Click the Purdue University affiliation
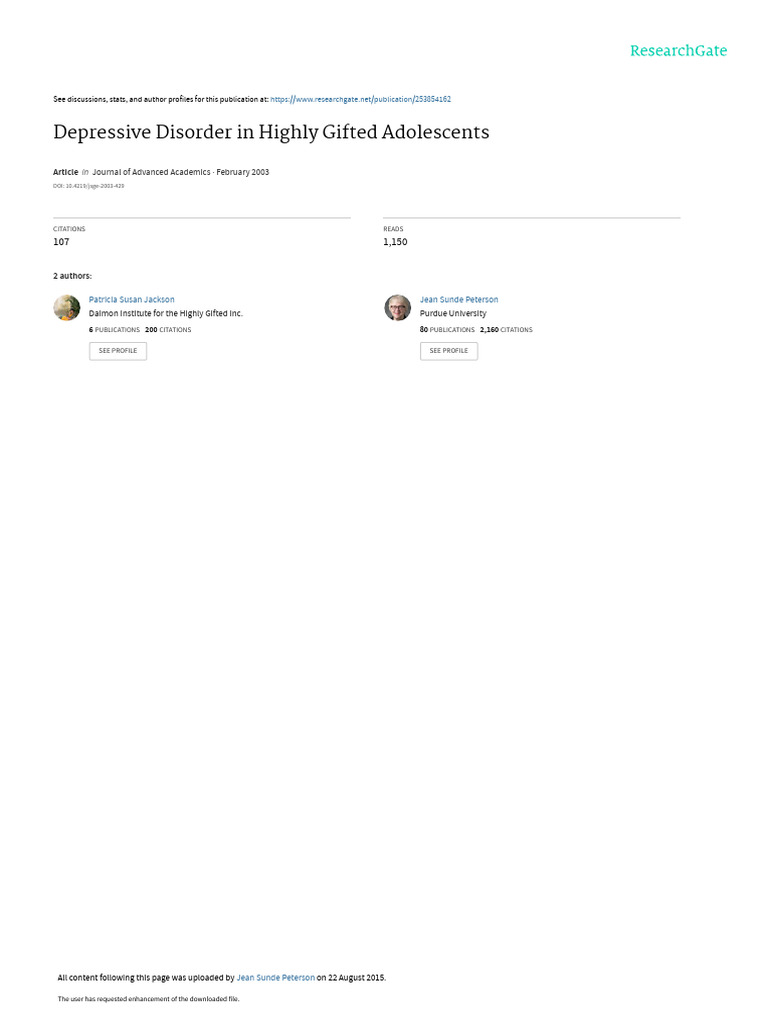This screenshot has height=1024, width=768. 453,313
